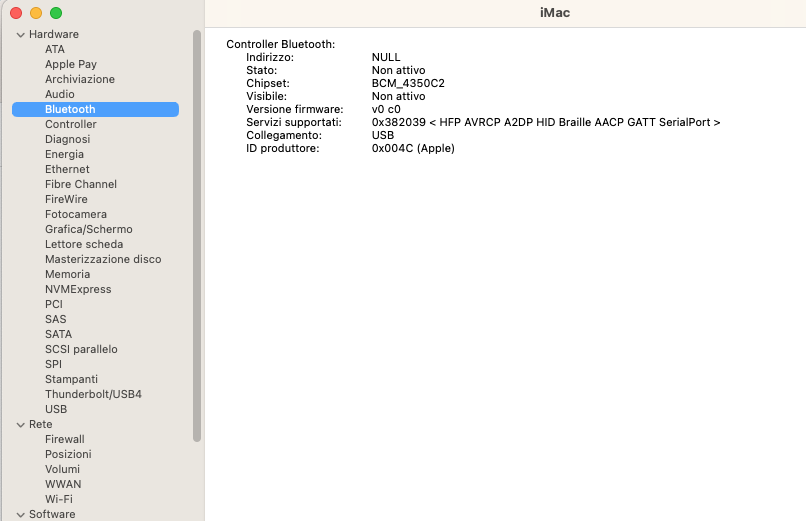Open the Stampanti entry
This screenshot has width=806, height=521.
click(71, 379)
